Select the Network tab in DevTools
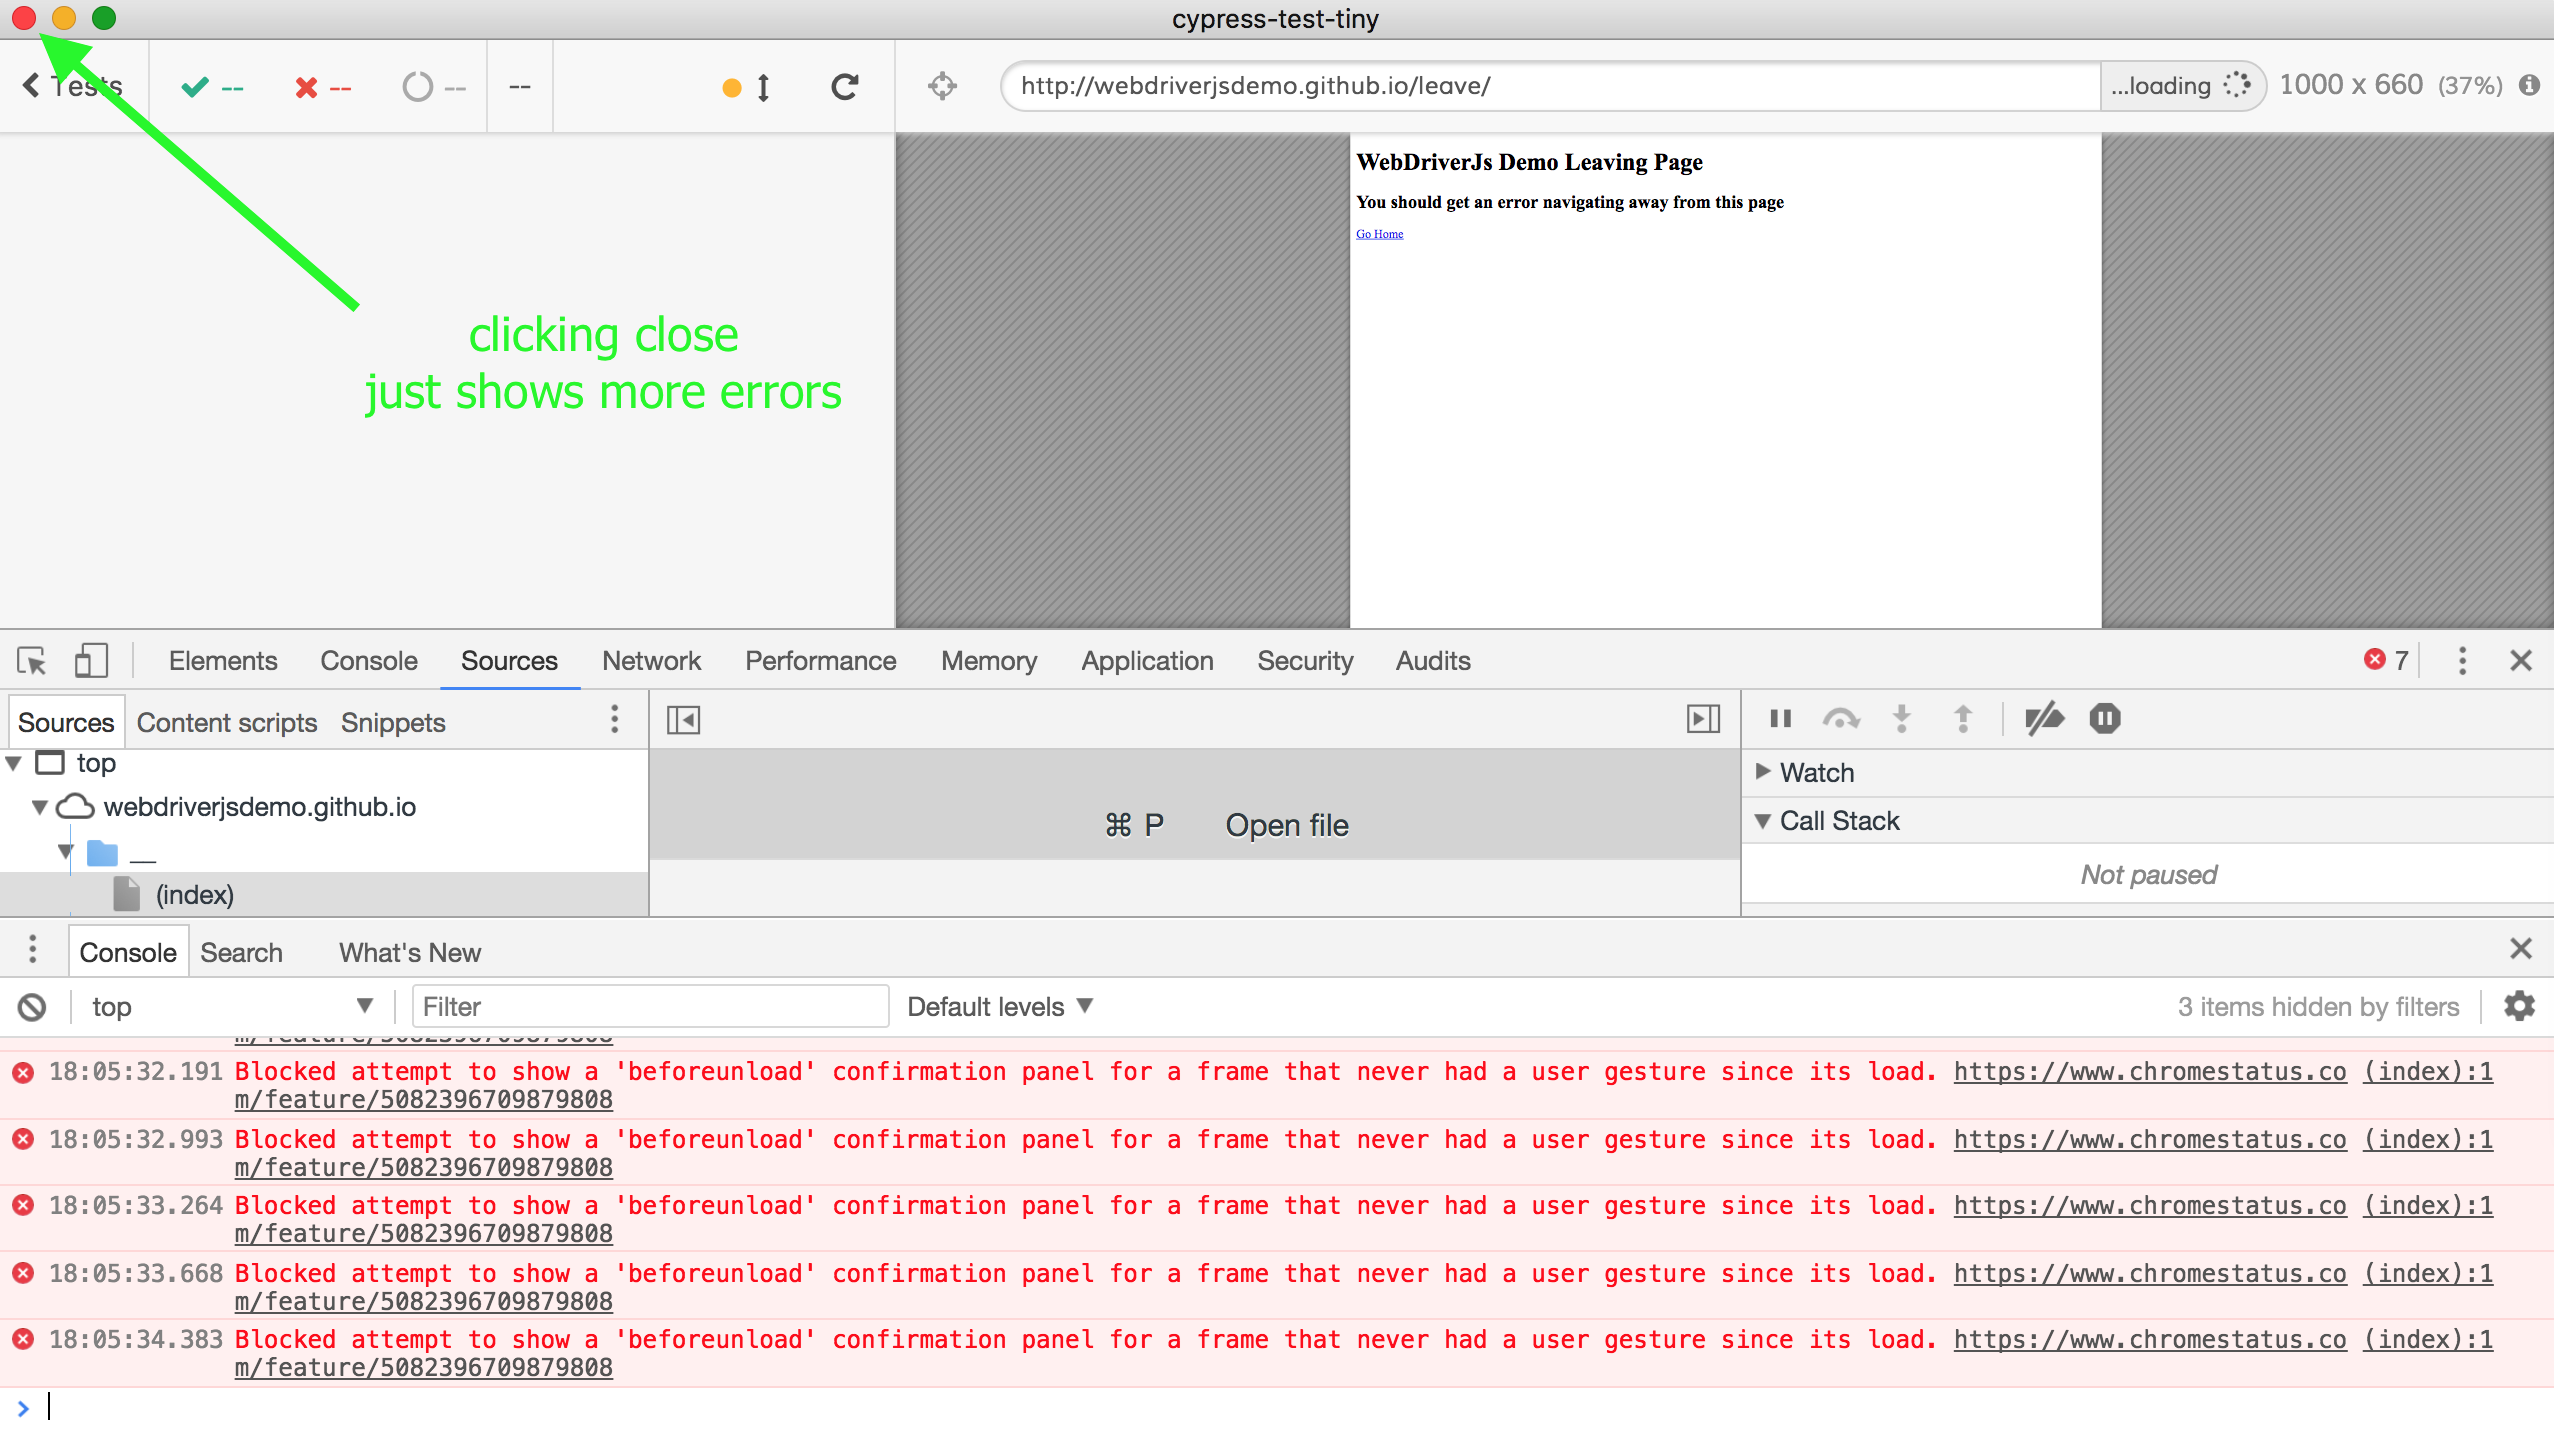 pos(649,660)
